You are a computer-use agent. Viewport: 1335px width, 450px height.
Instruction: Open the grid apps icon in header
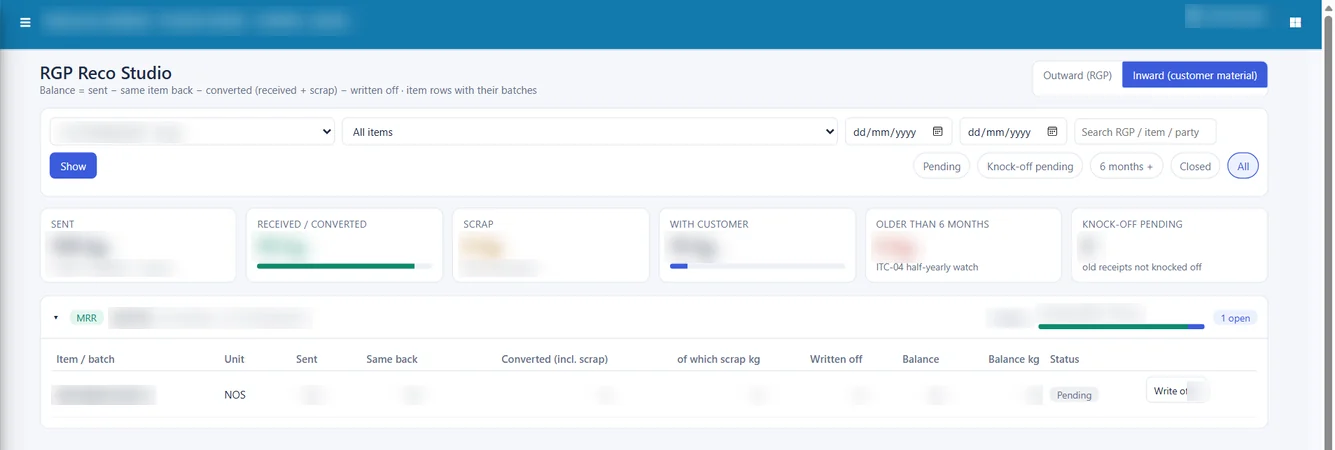(x=1296, y=22)
